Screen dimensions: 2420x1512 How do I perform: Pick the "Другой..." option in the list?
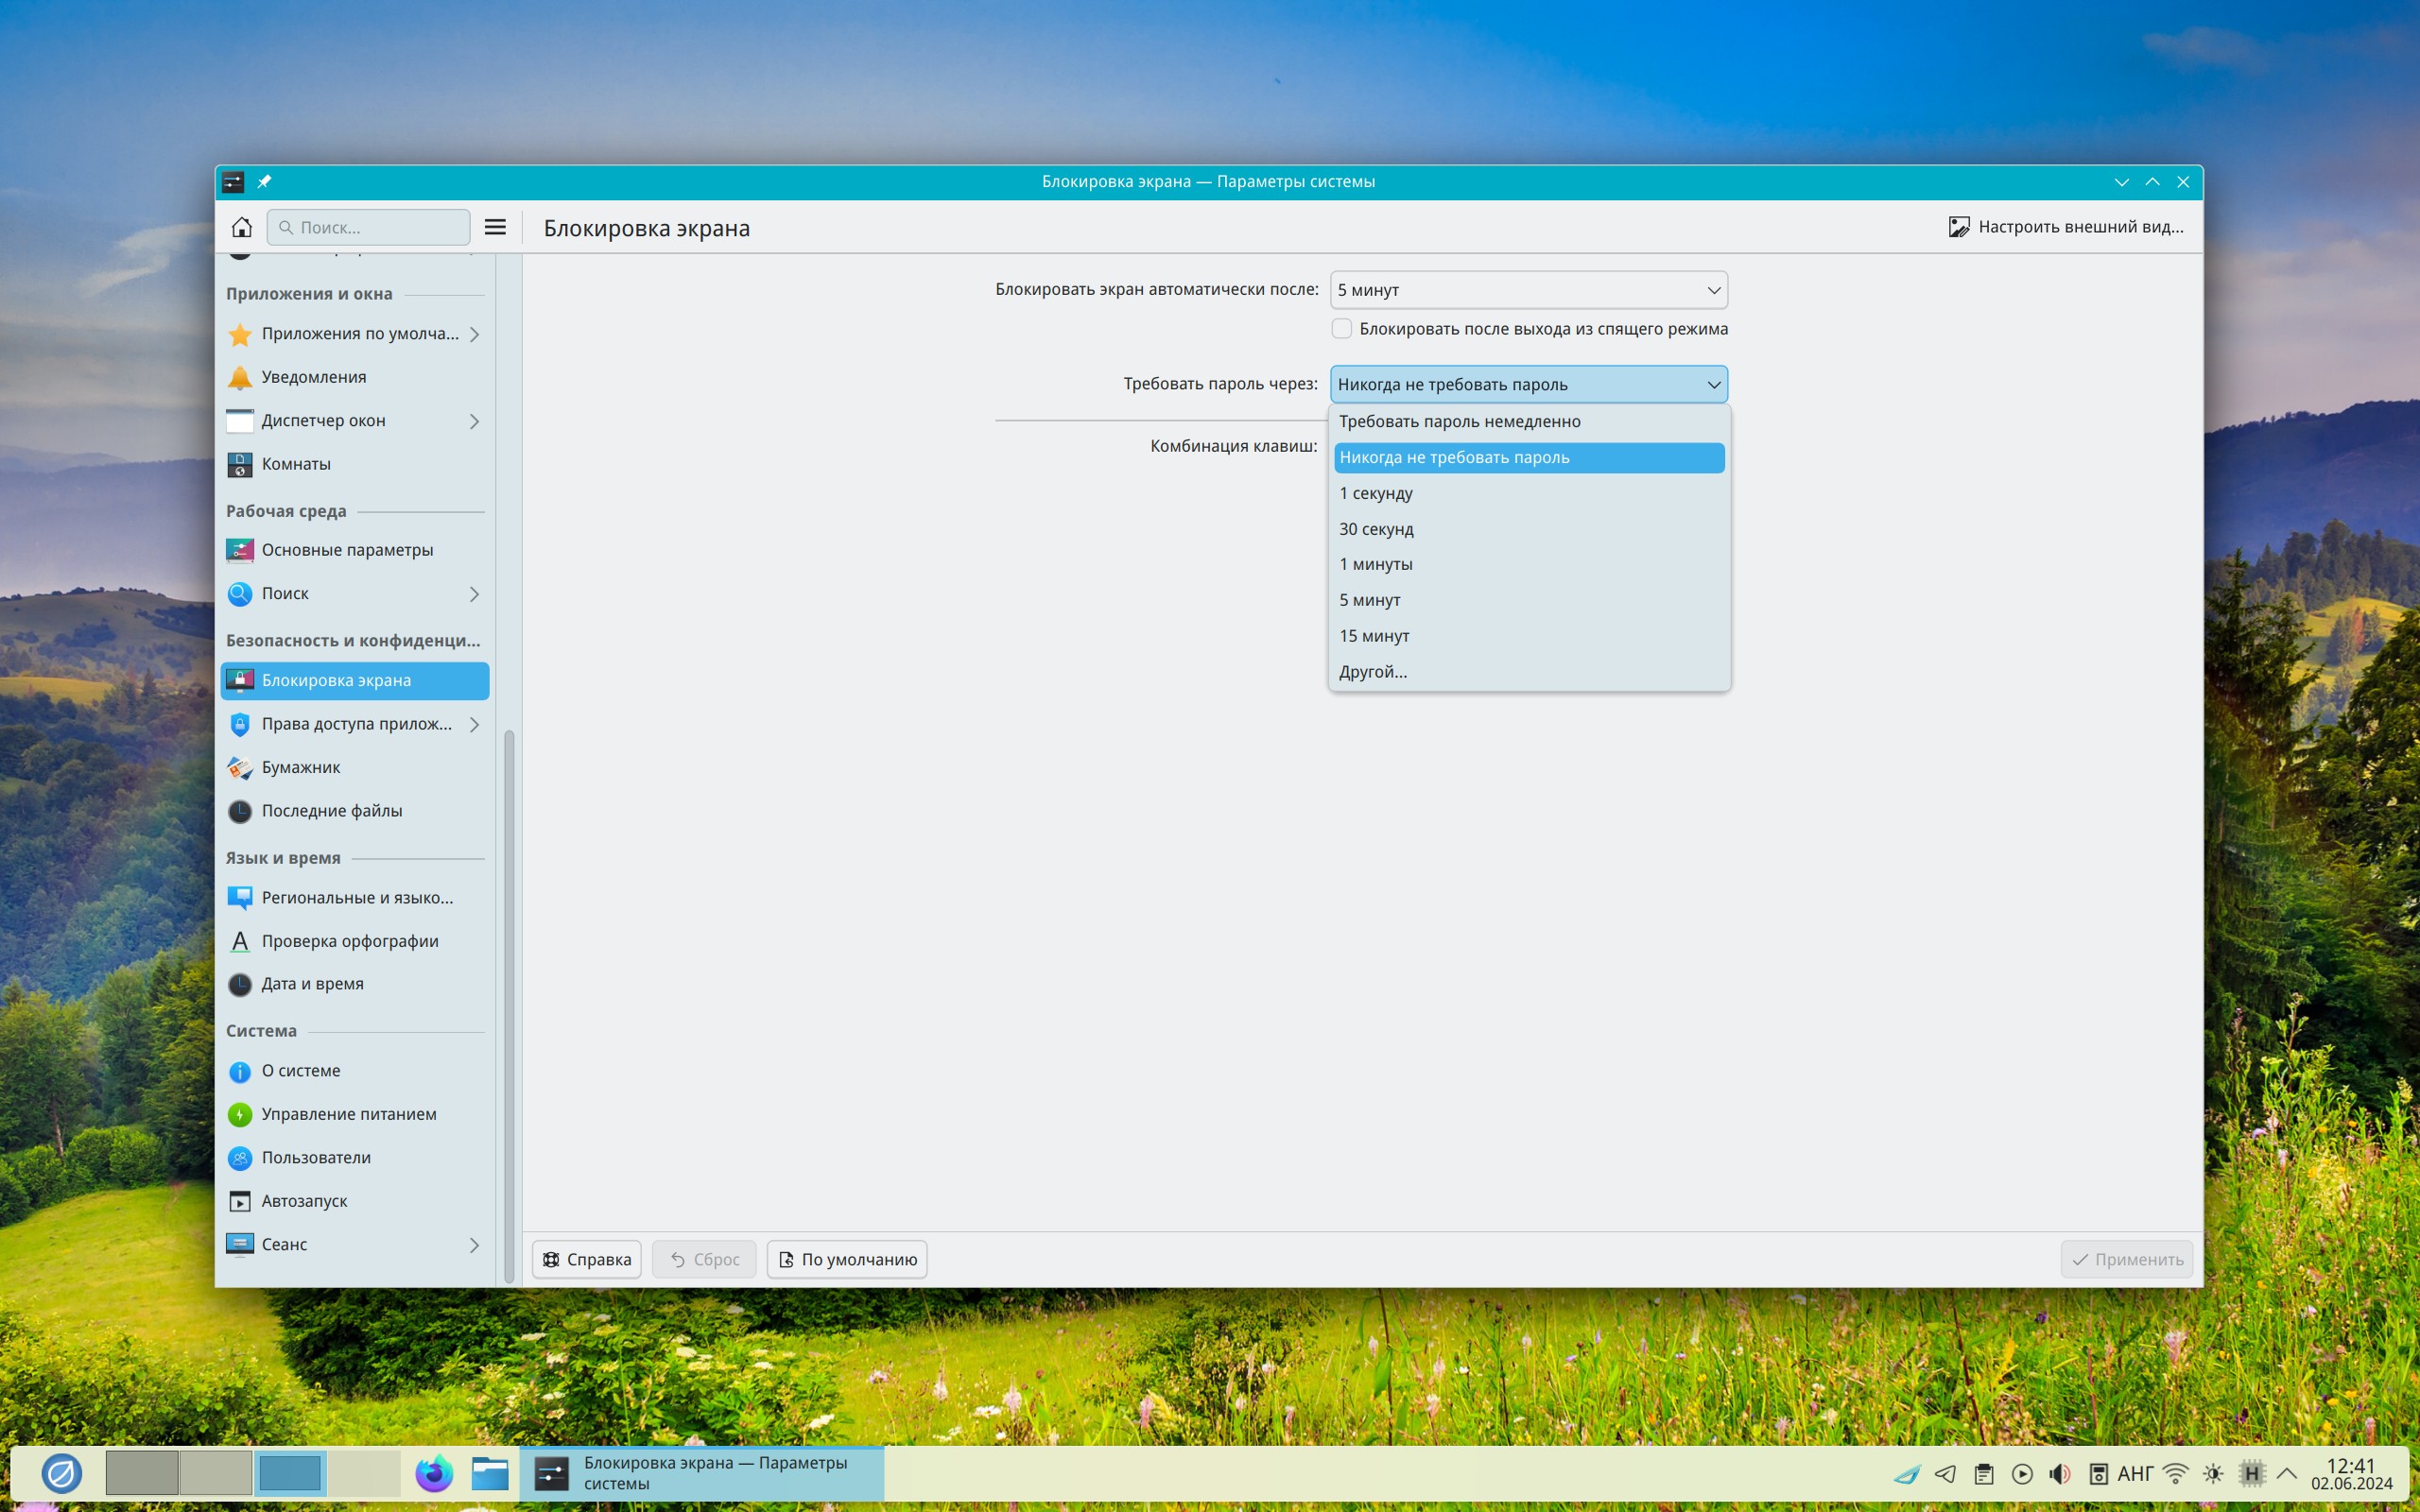[x=1373, y=672]
